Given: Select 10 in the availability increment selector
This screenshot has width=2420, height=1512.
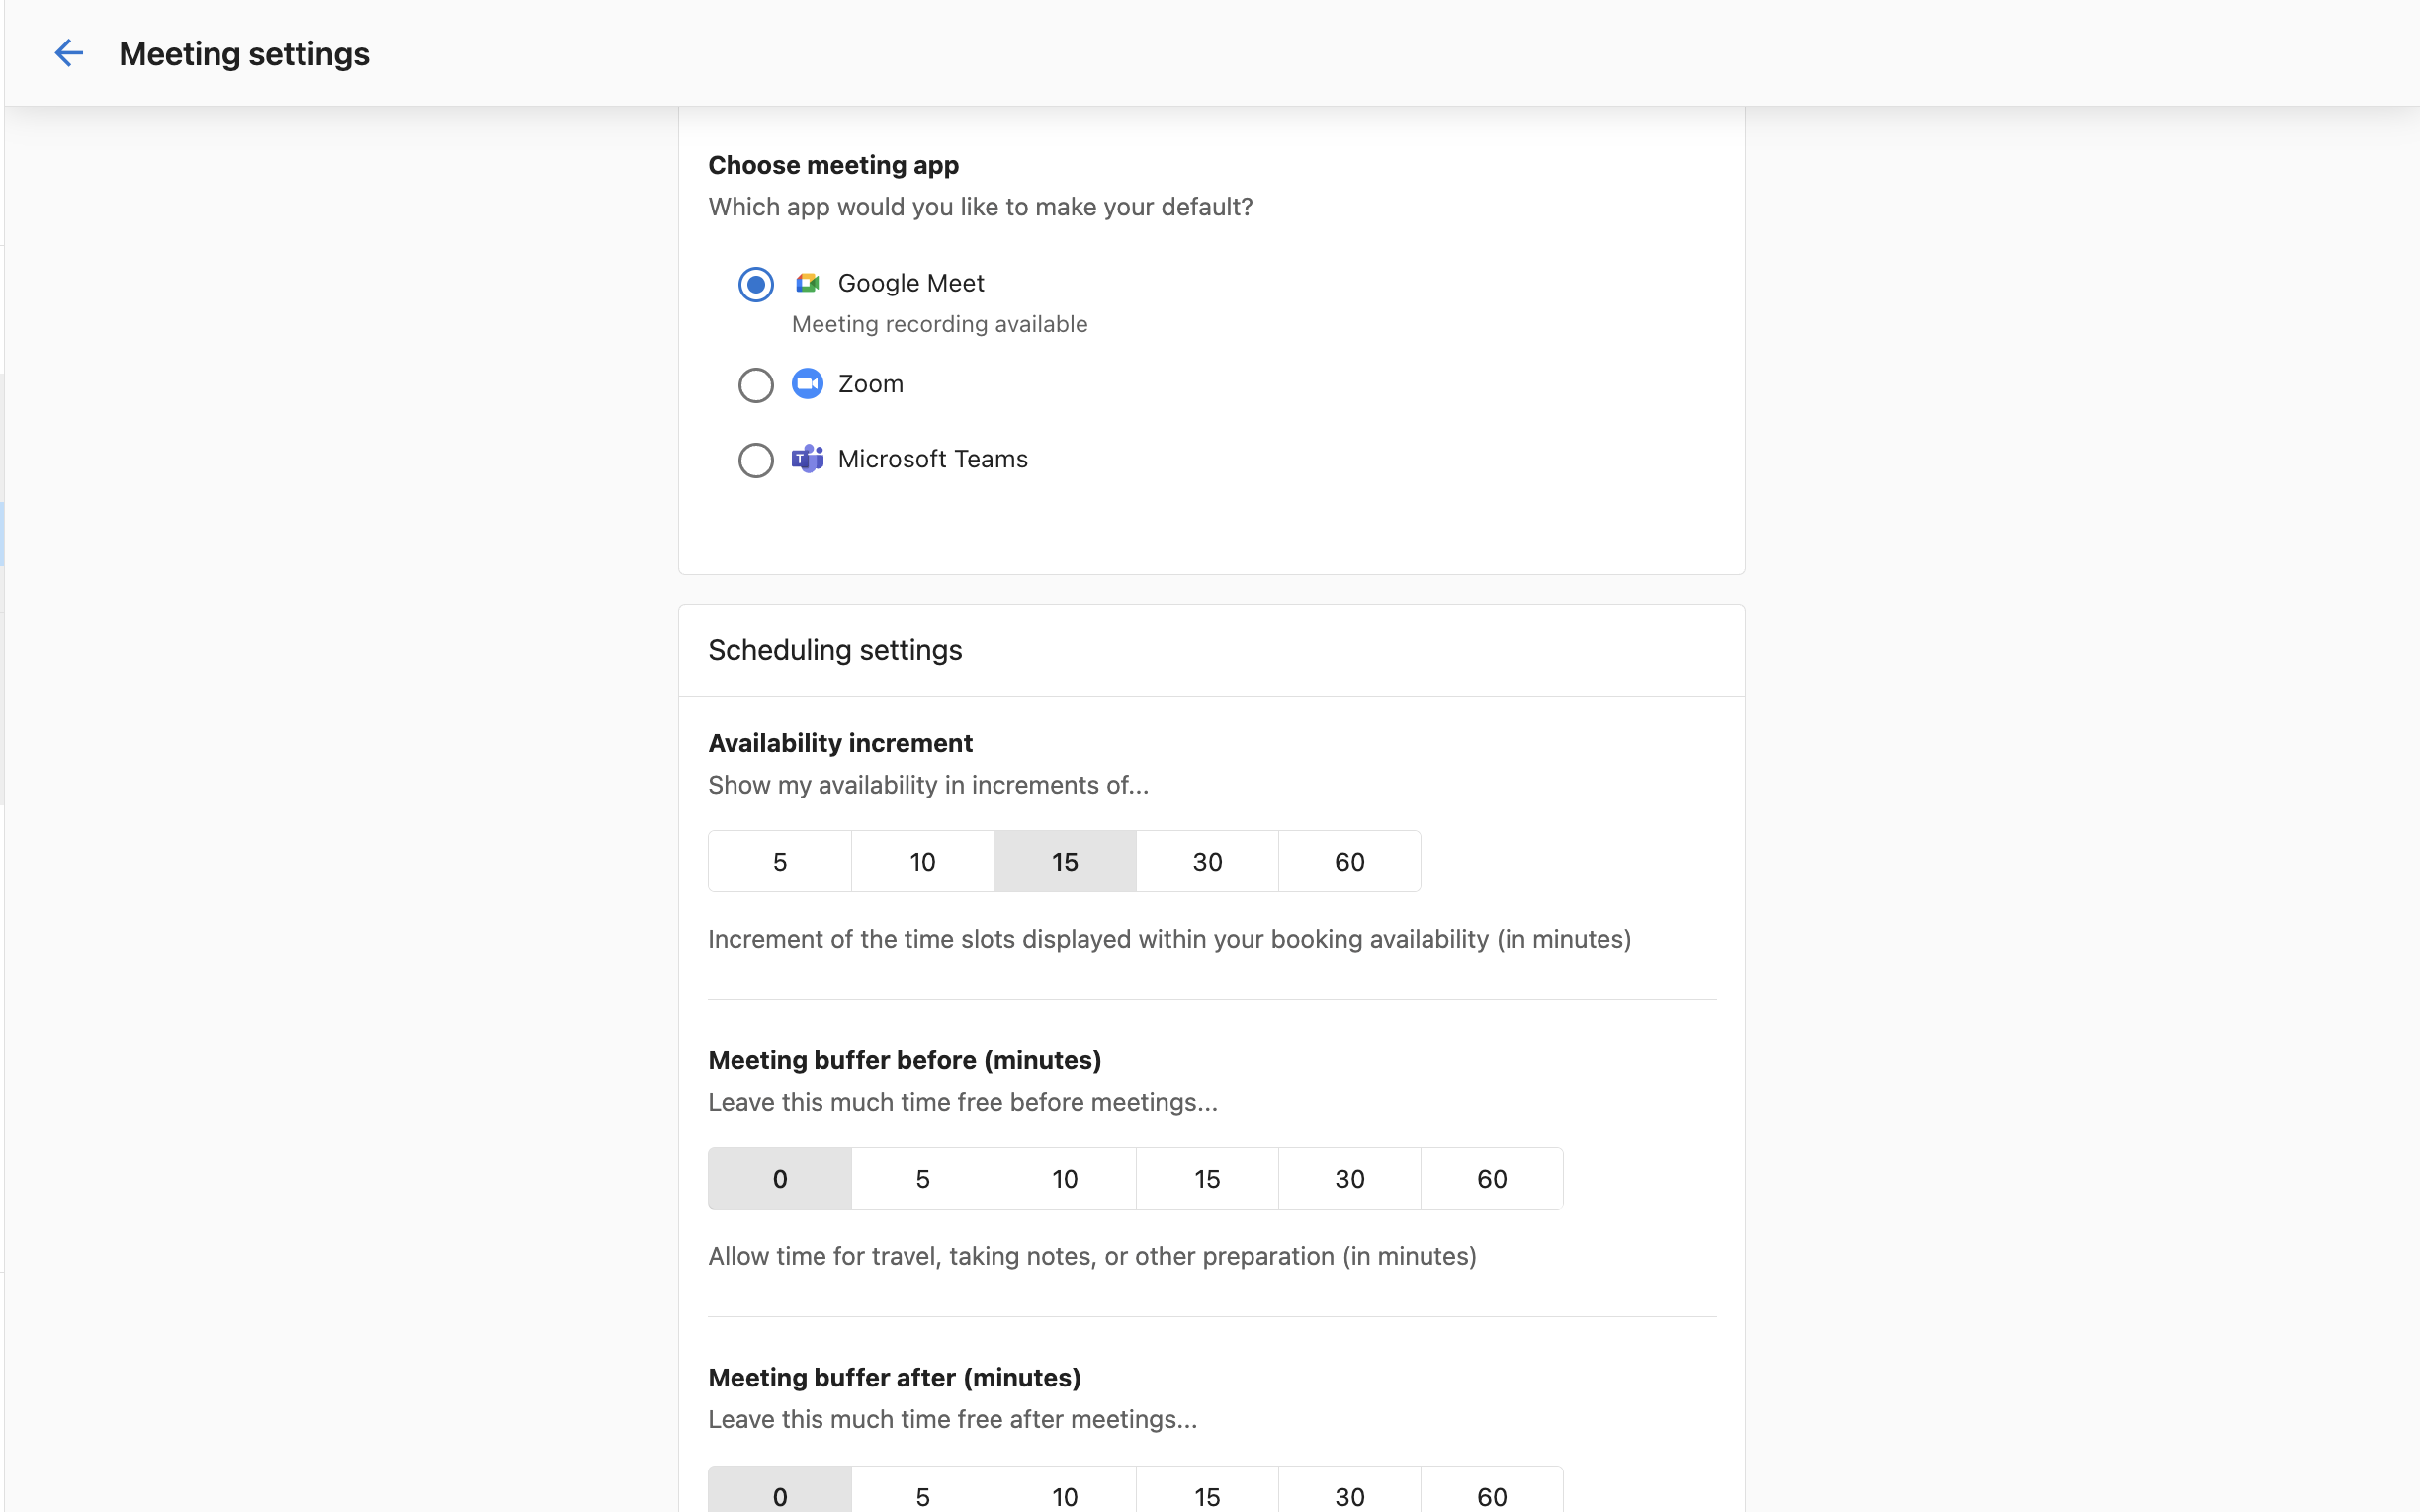Looking at the screenshot, I should click(922, 861).
